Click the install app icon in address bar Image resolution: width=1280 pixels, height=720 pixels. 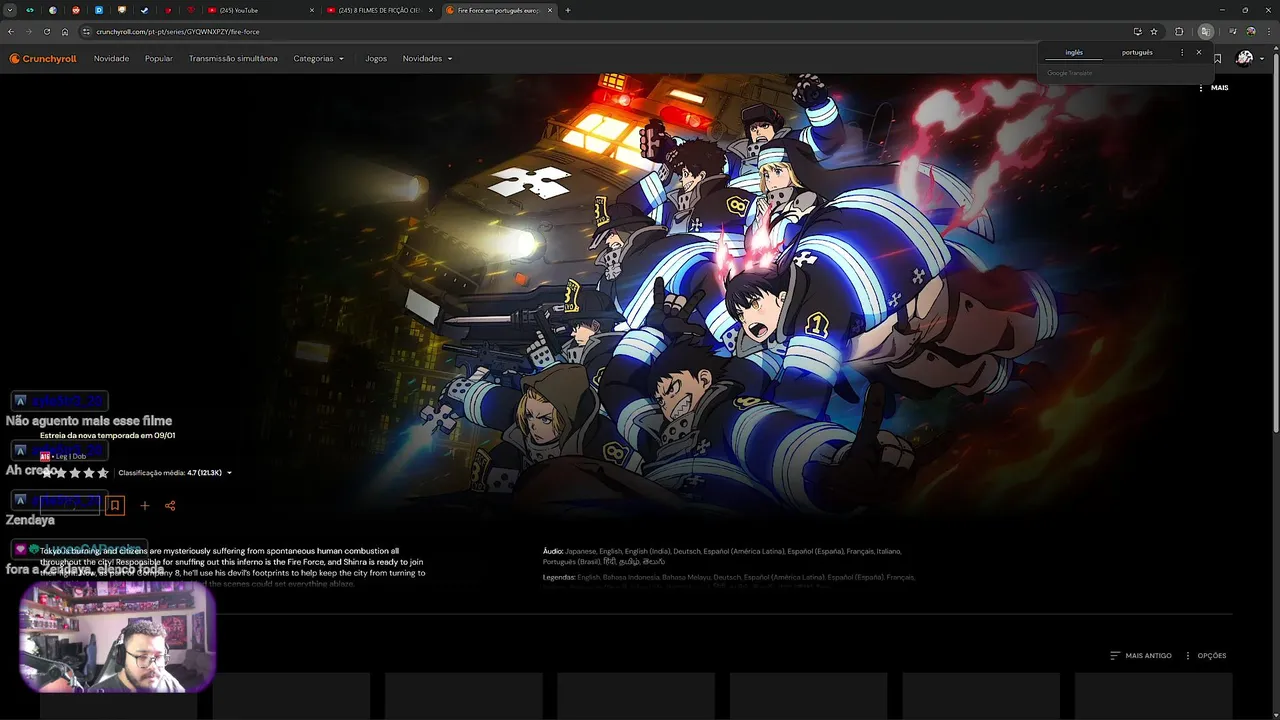[x=1137, y=31]
